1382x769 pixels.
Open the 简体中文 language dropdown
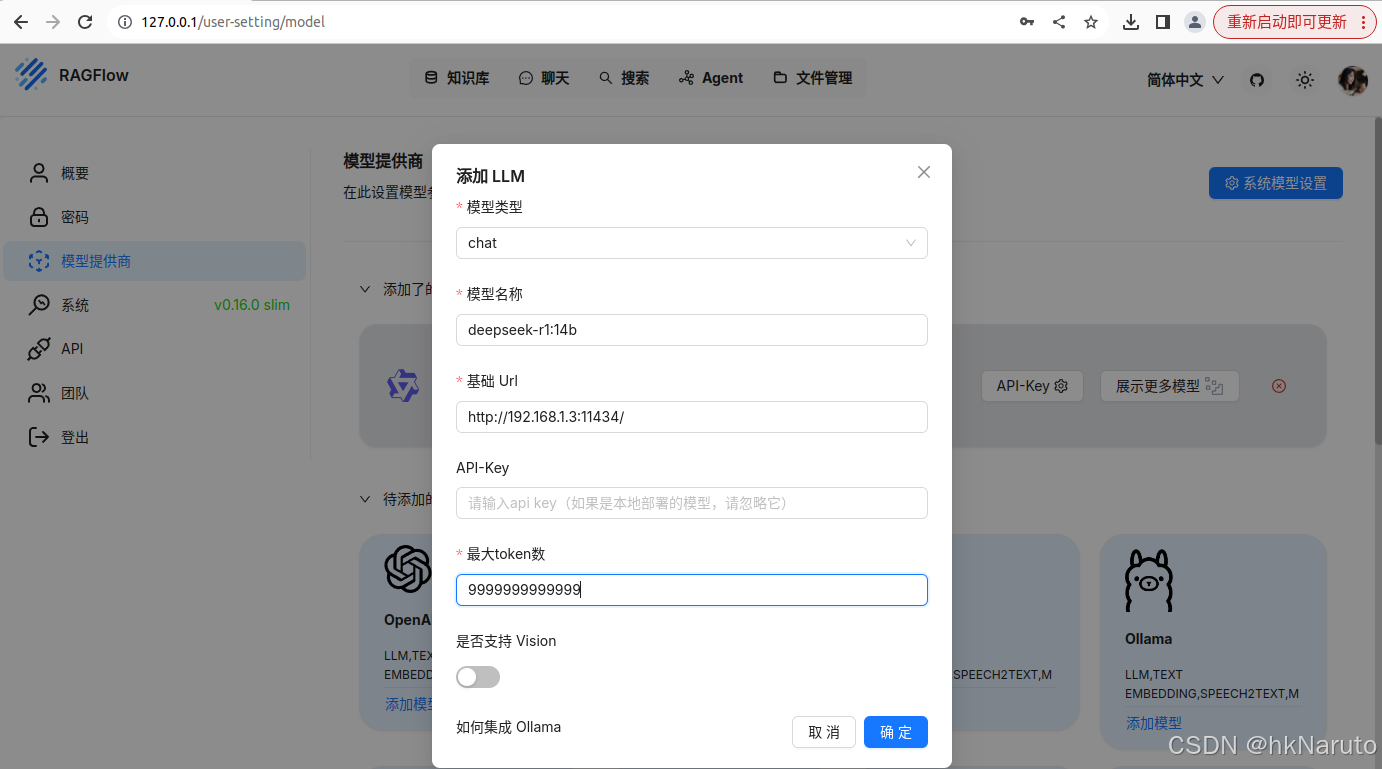1185,80
